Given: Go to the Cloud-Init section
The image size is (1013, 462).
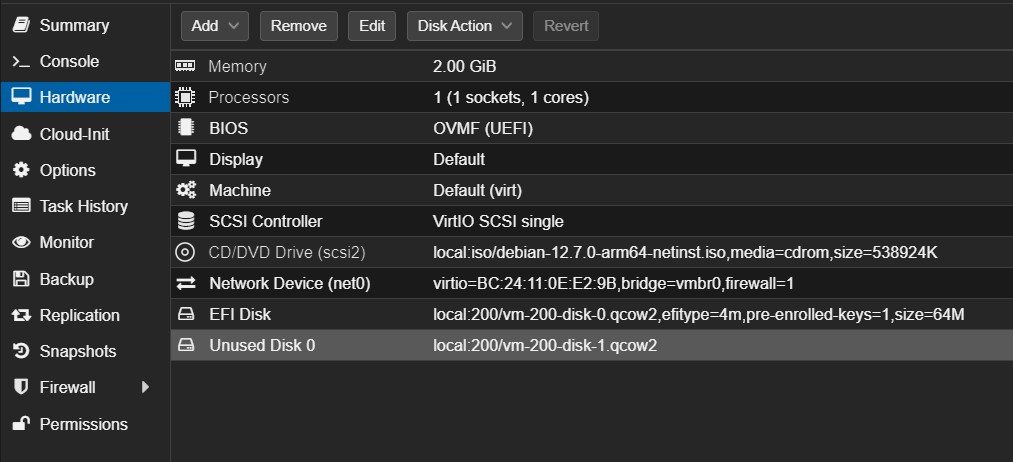Looking at the screenshot, I should 74,134.
